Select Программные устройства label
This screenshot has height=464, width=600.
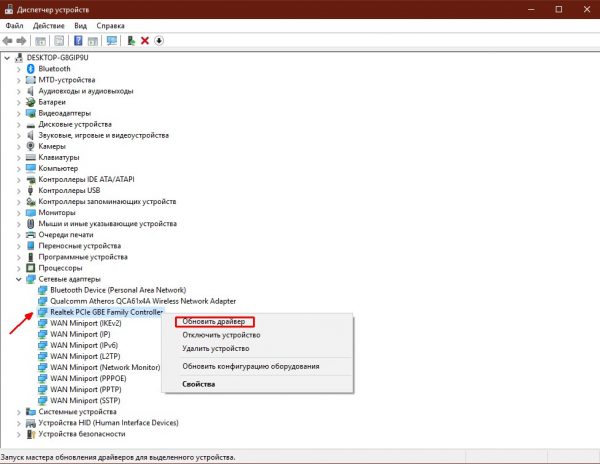83,257
